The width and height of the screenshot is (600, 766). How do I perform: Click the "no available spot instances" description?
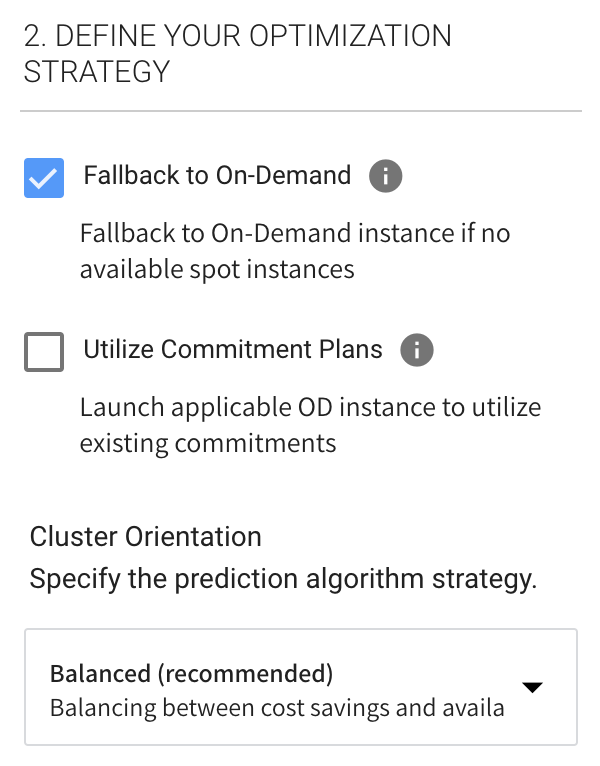[217, 270]
